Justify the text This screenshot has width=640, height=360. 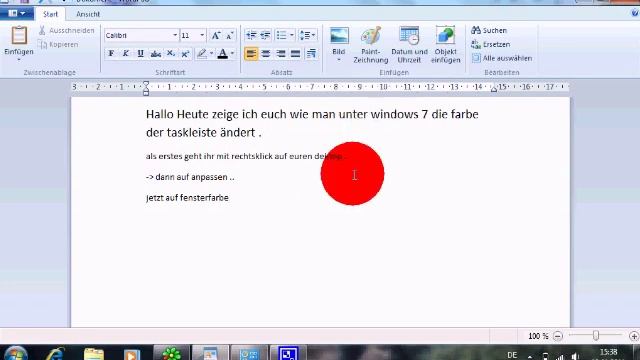coord(295,53)
